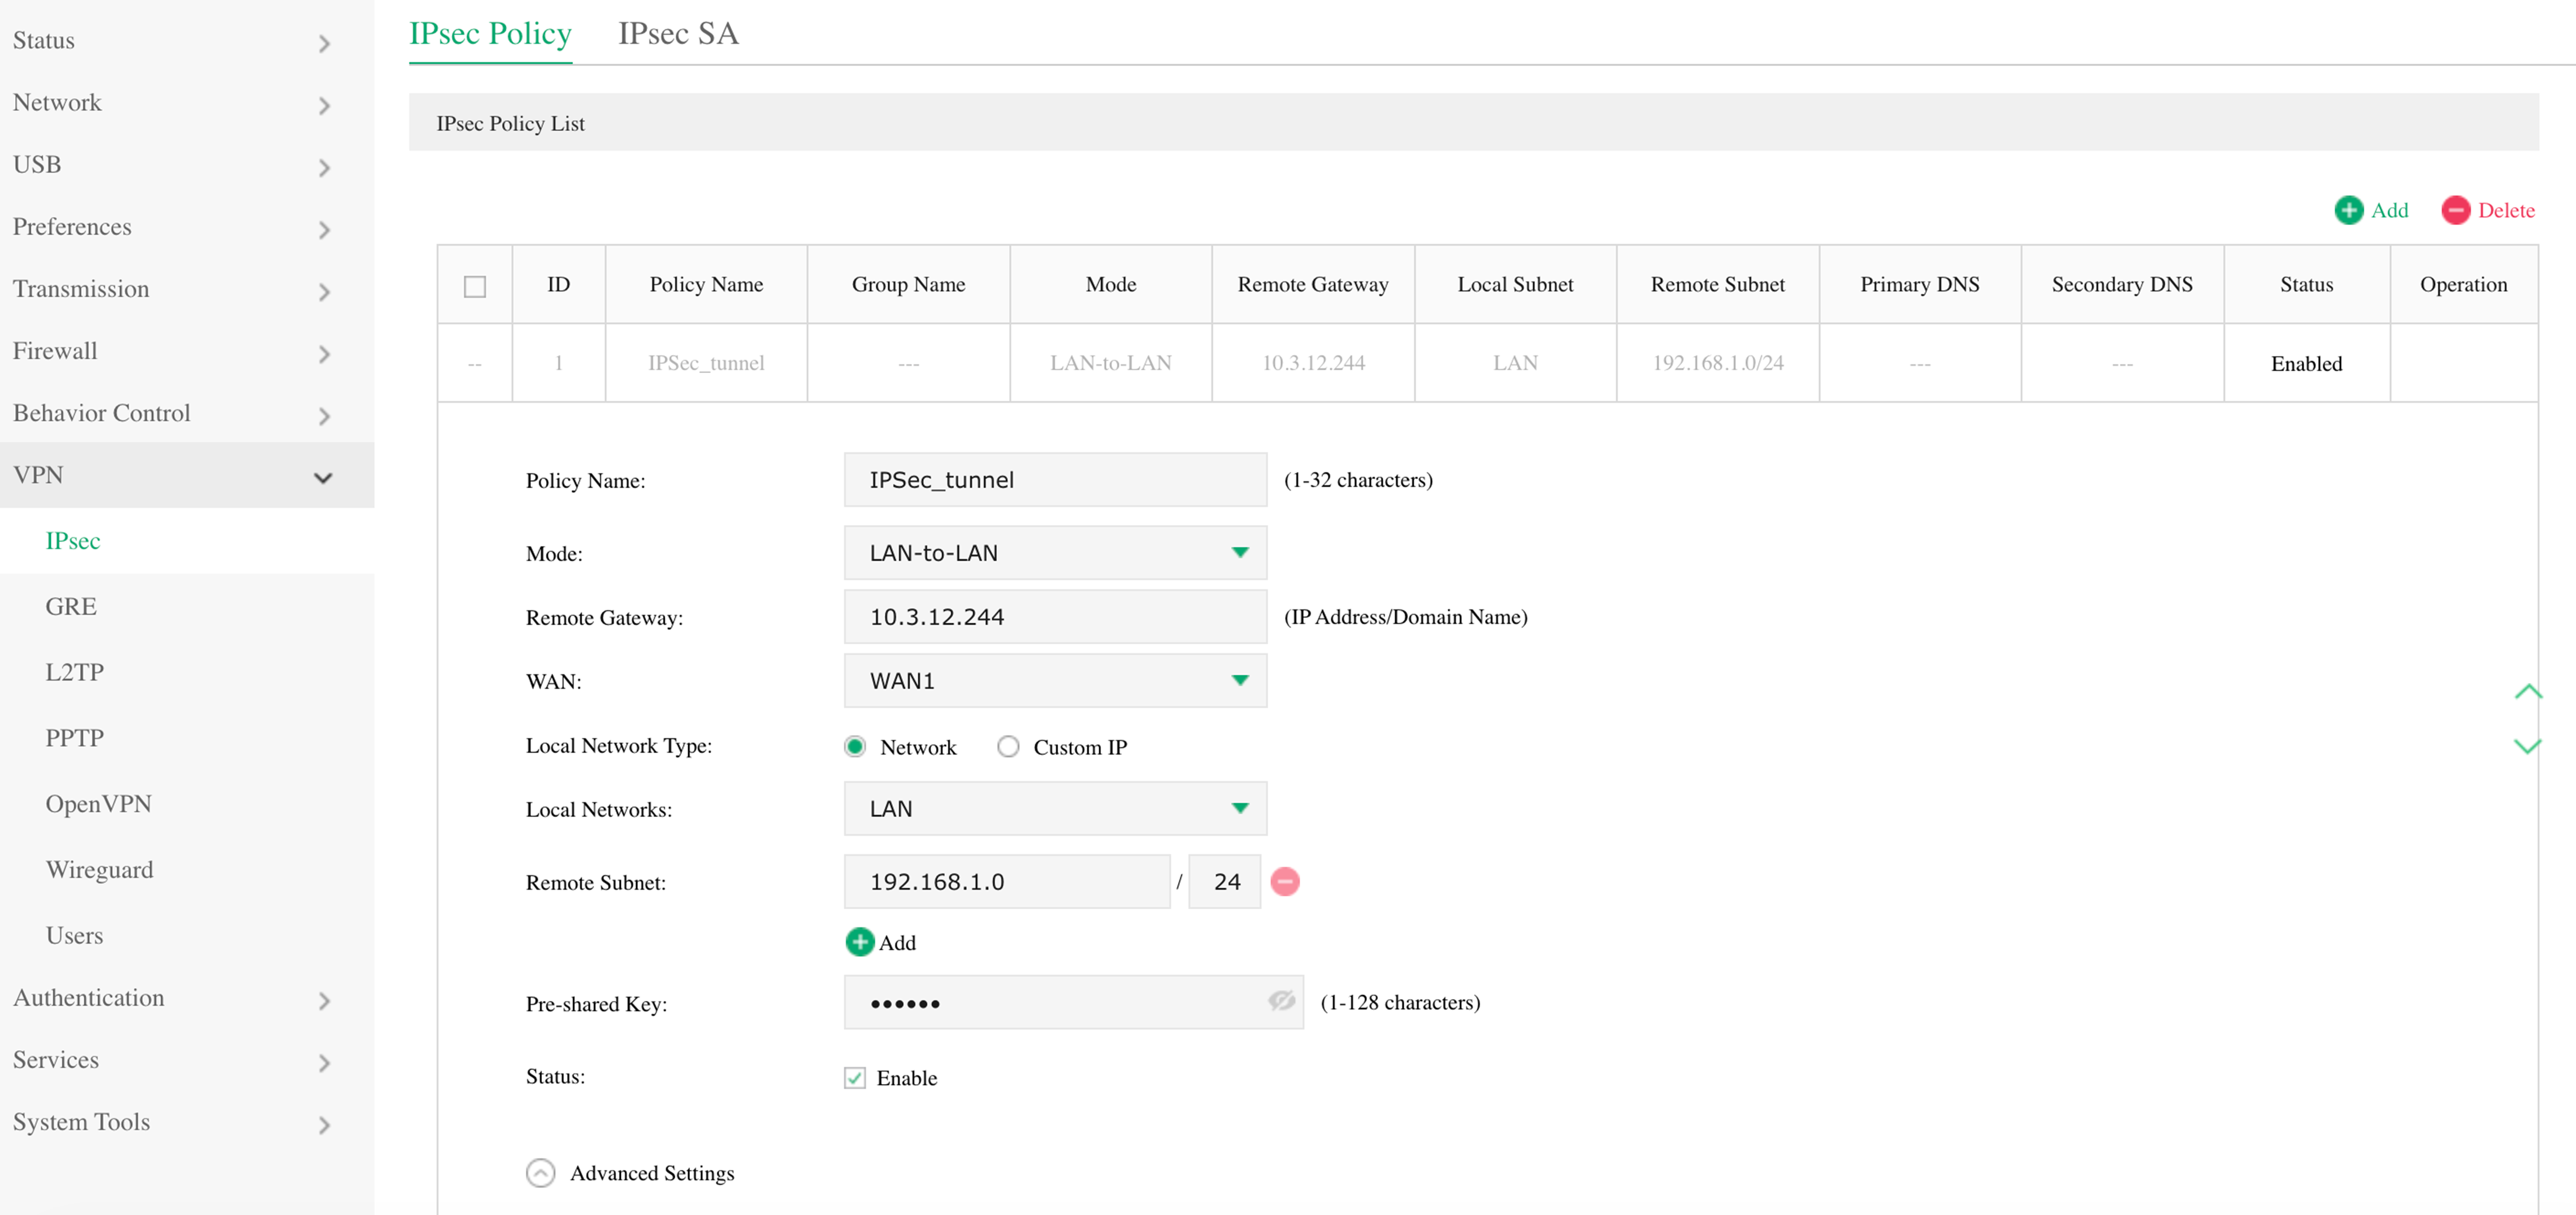The image size is (2576, 1215).
Task: Select the Custom IP radio button
Action: pyautogui.click(x=1007, y=746)
